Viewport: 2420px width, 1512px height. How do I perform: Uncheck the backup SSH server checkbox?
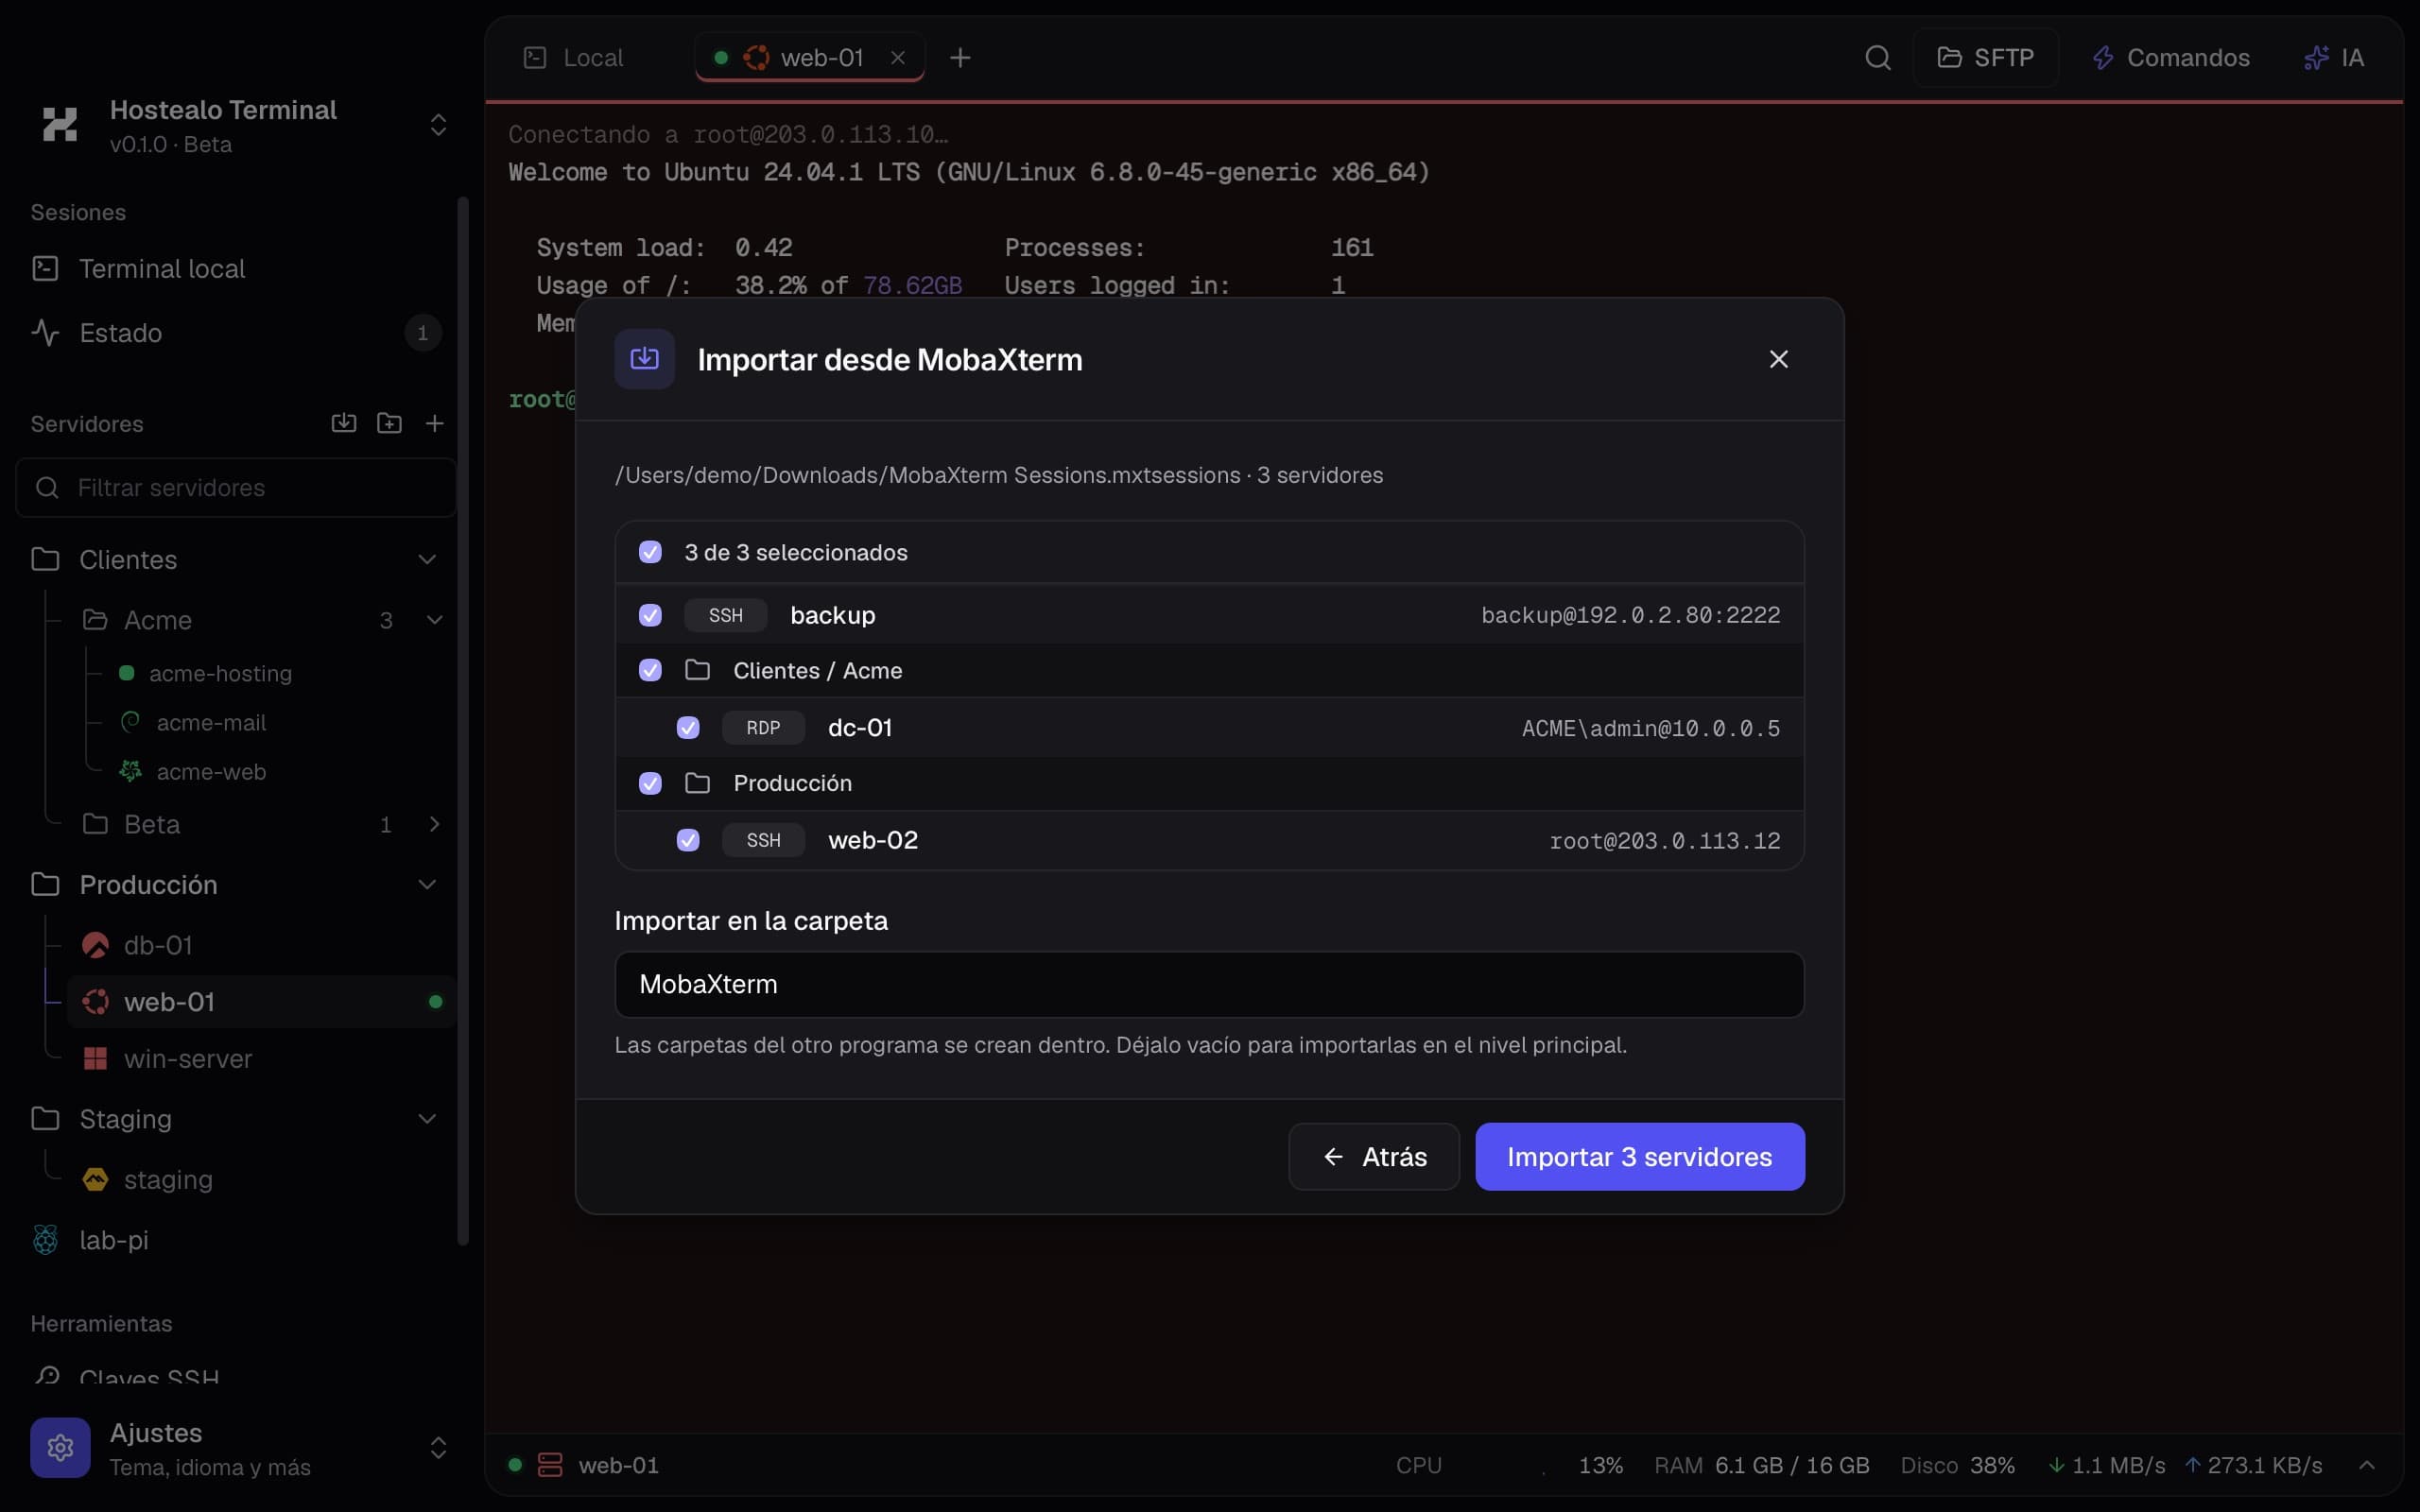click(x=650, y=615)
